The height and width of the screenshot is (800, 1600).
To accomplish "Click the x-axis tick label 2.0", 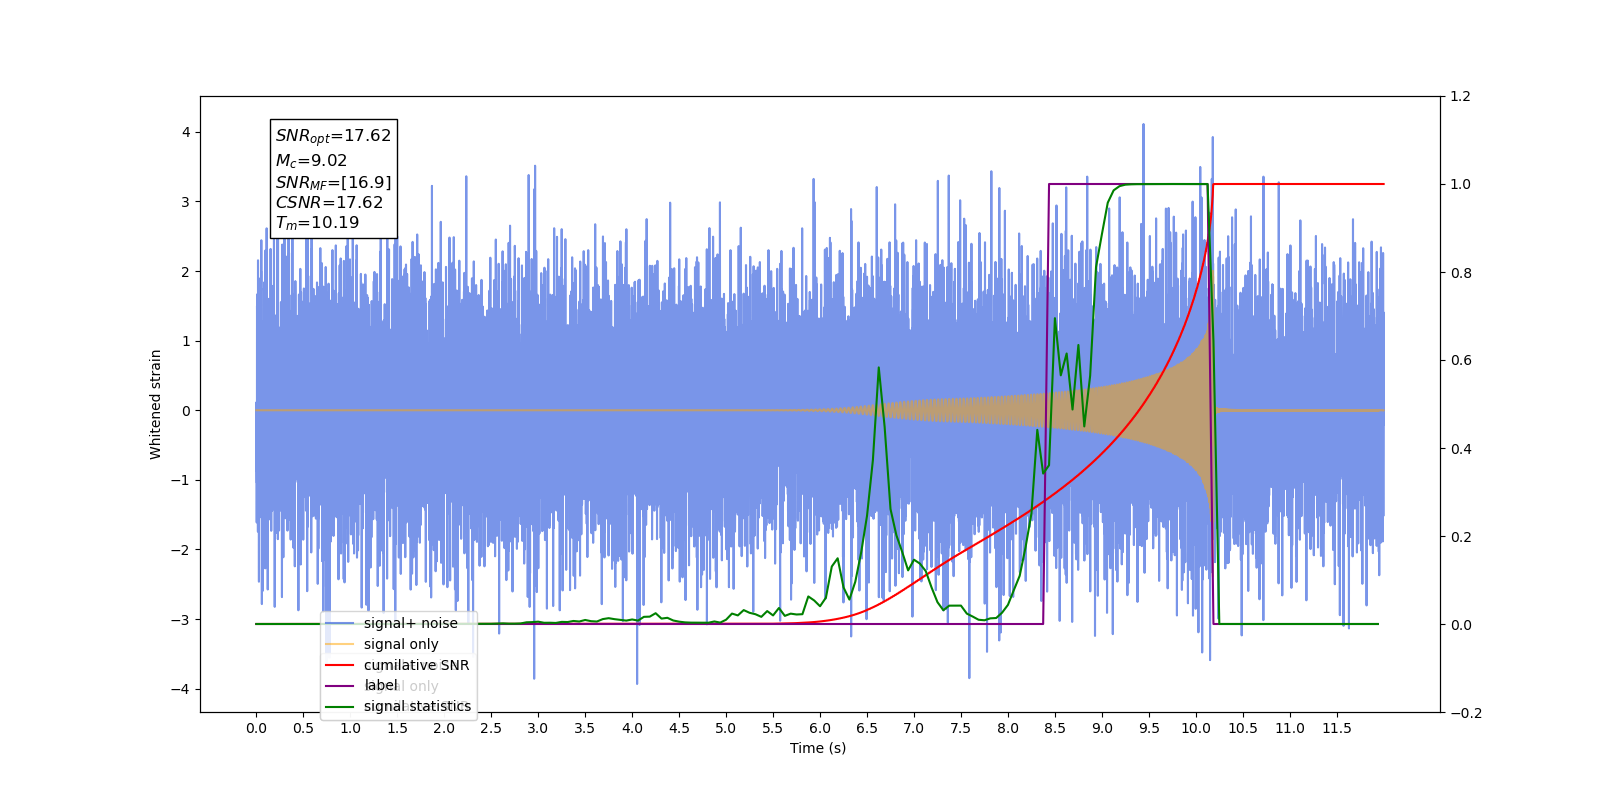I will [x=444, y=728].
